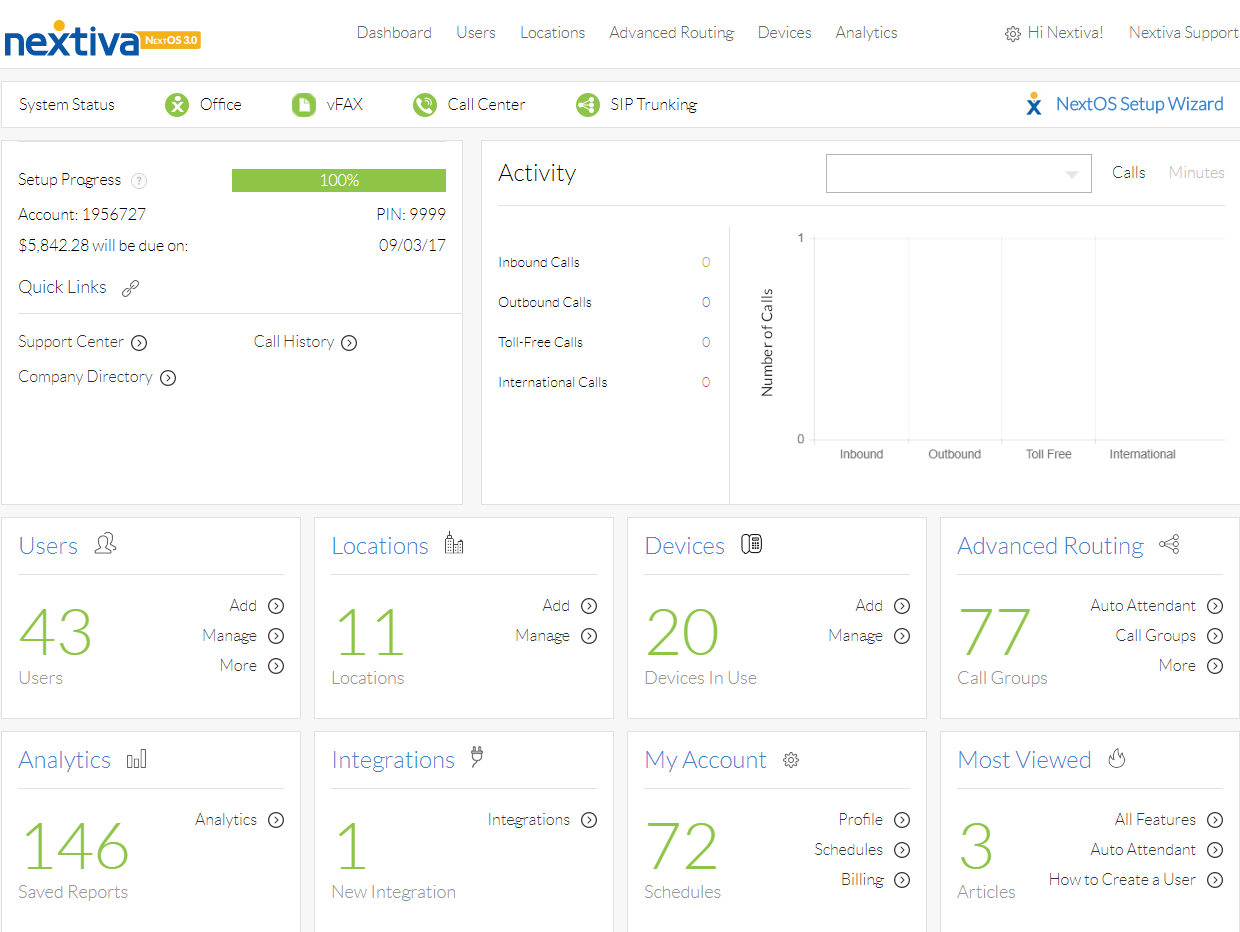Click the International Calls activity row

pyautogui.click(x=604, y=383)
